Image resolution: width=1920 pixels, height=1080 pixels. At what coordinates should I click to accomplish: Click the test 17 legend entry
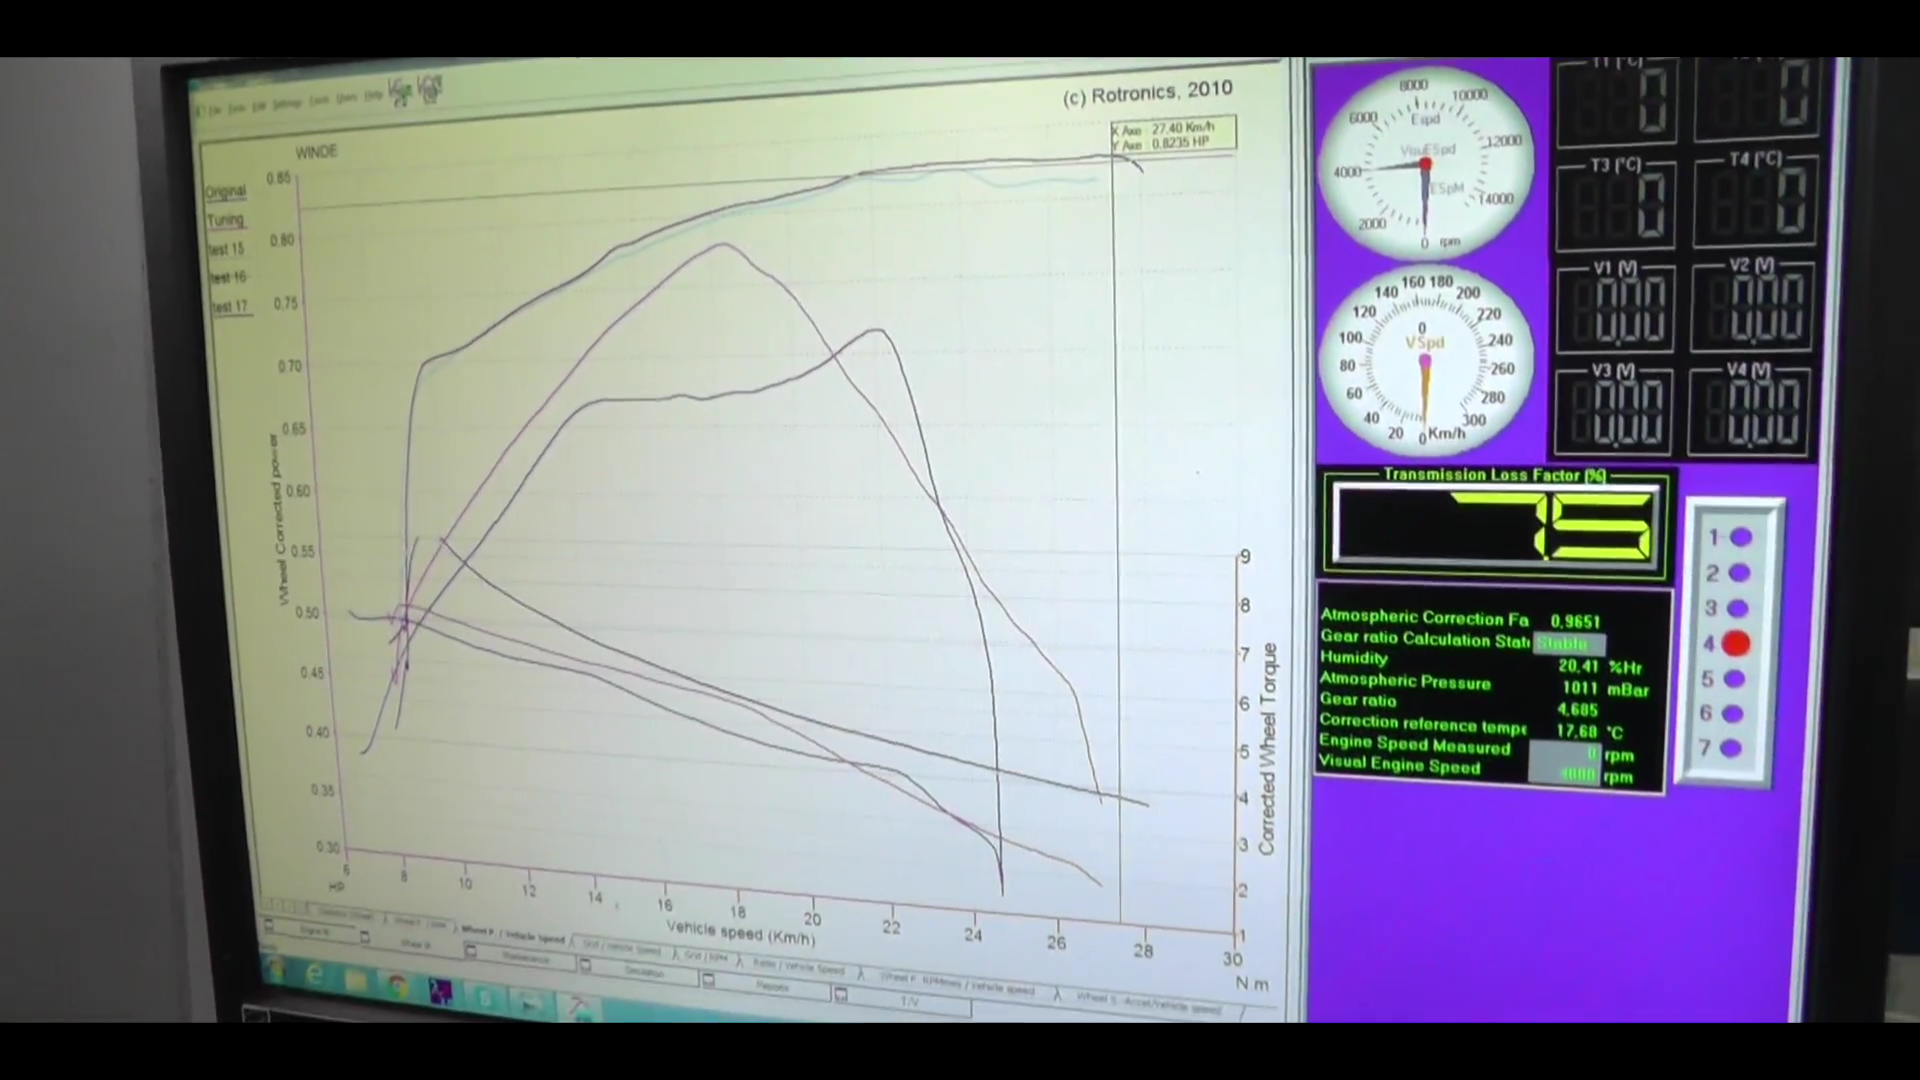230,306
